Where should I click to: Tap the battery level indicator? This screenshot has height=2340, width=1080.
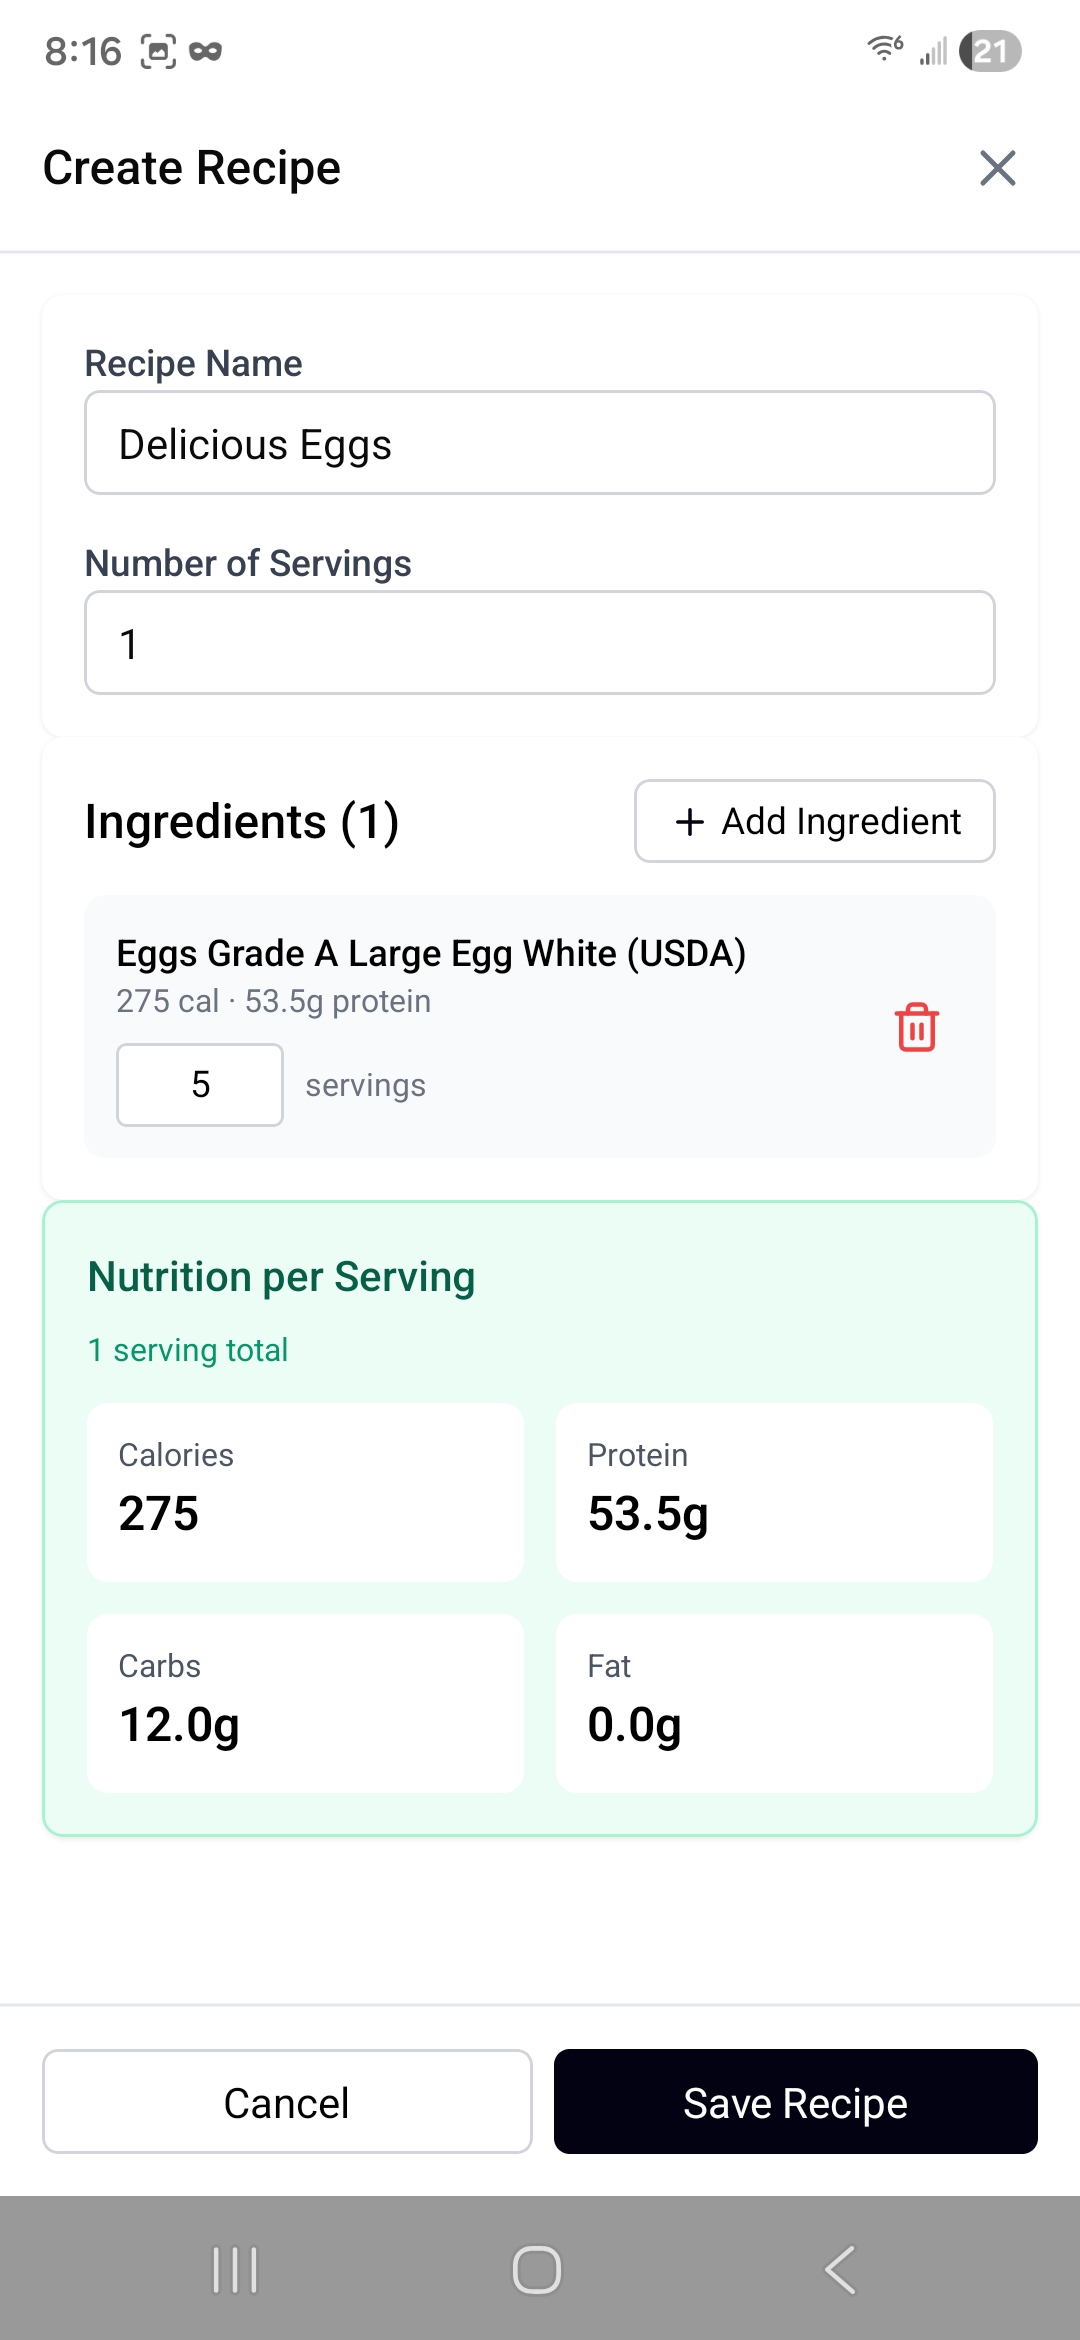pos(990,51)
